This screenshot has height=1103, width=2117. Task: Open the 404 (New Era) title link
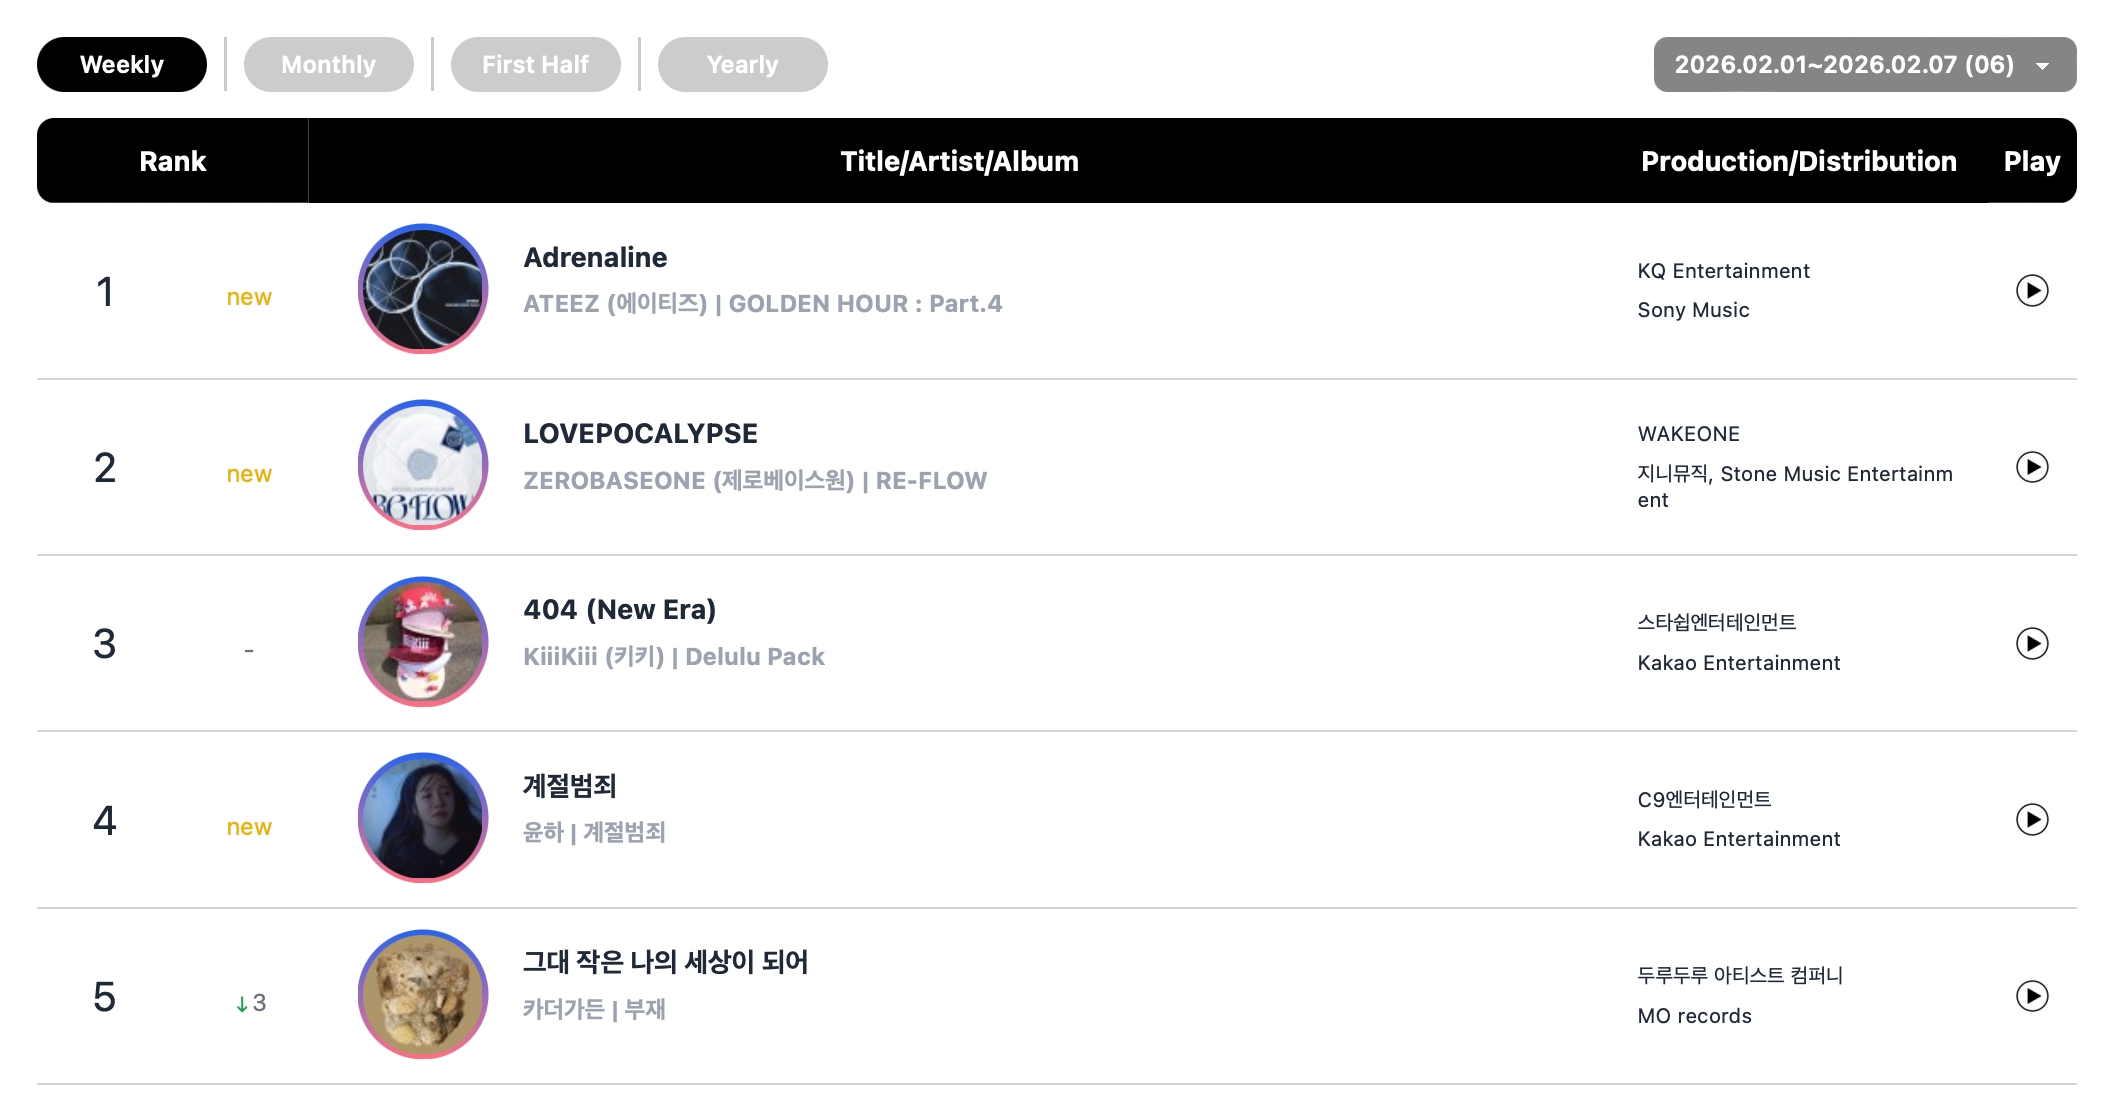pyautogui.click(x=619, y=610)
